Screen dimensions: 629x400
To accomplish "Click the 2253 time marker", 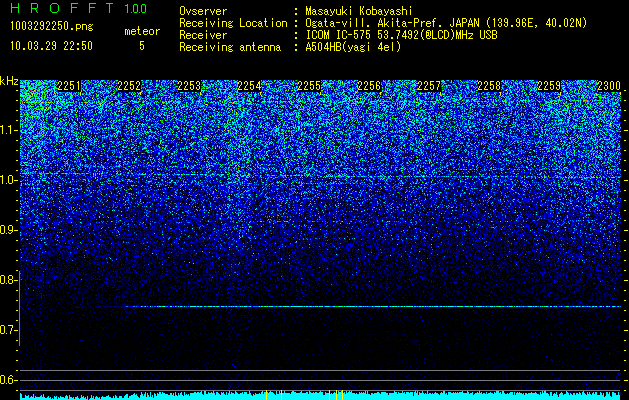I will pyautogui.click(x=189, y=86).
